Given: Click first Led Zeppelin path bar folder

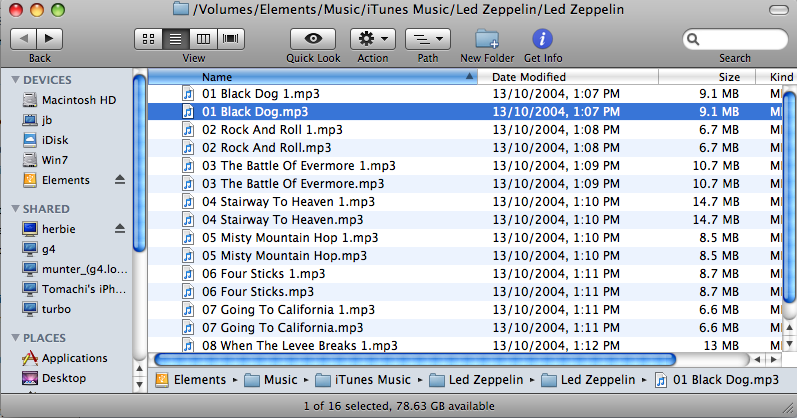Looking at the screenshot, I should [x=476, y=380].
